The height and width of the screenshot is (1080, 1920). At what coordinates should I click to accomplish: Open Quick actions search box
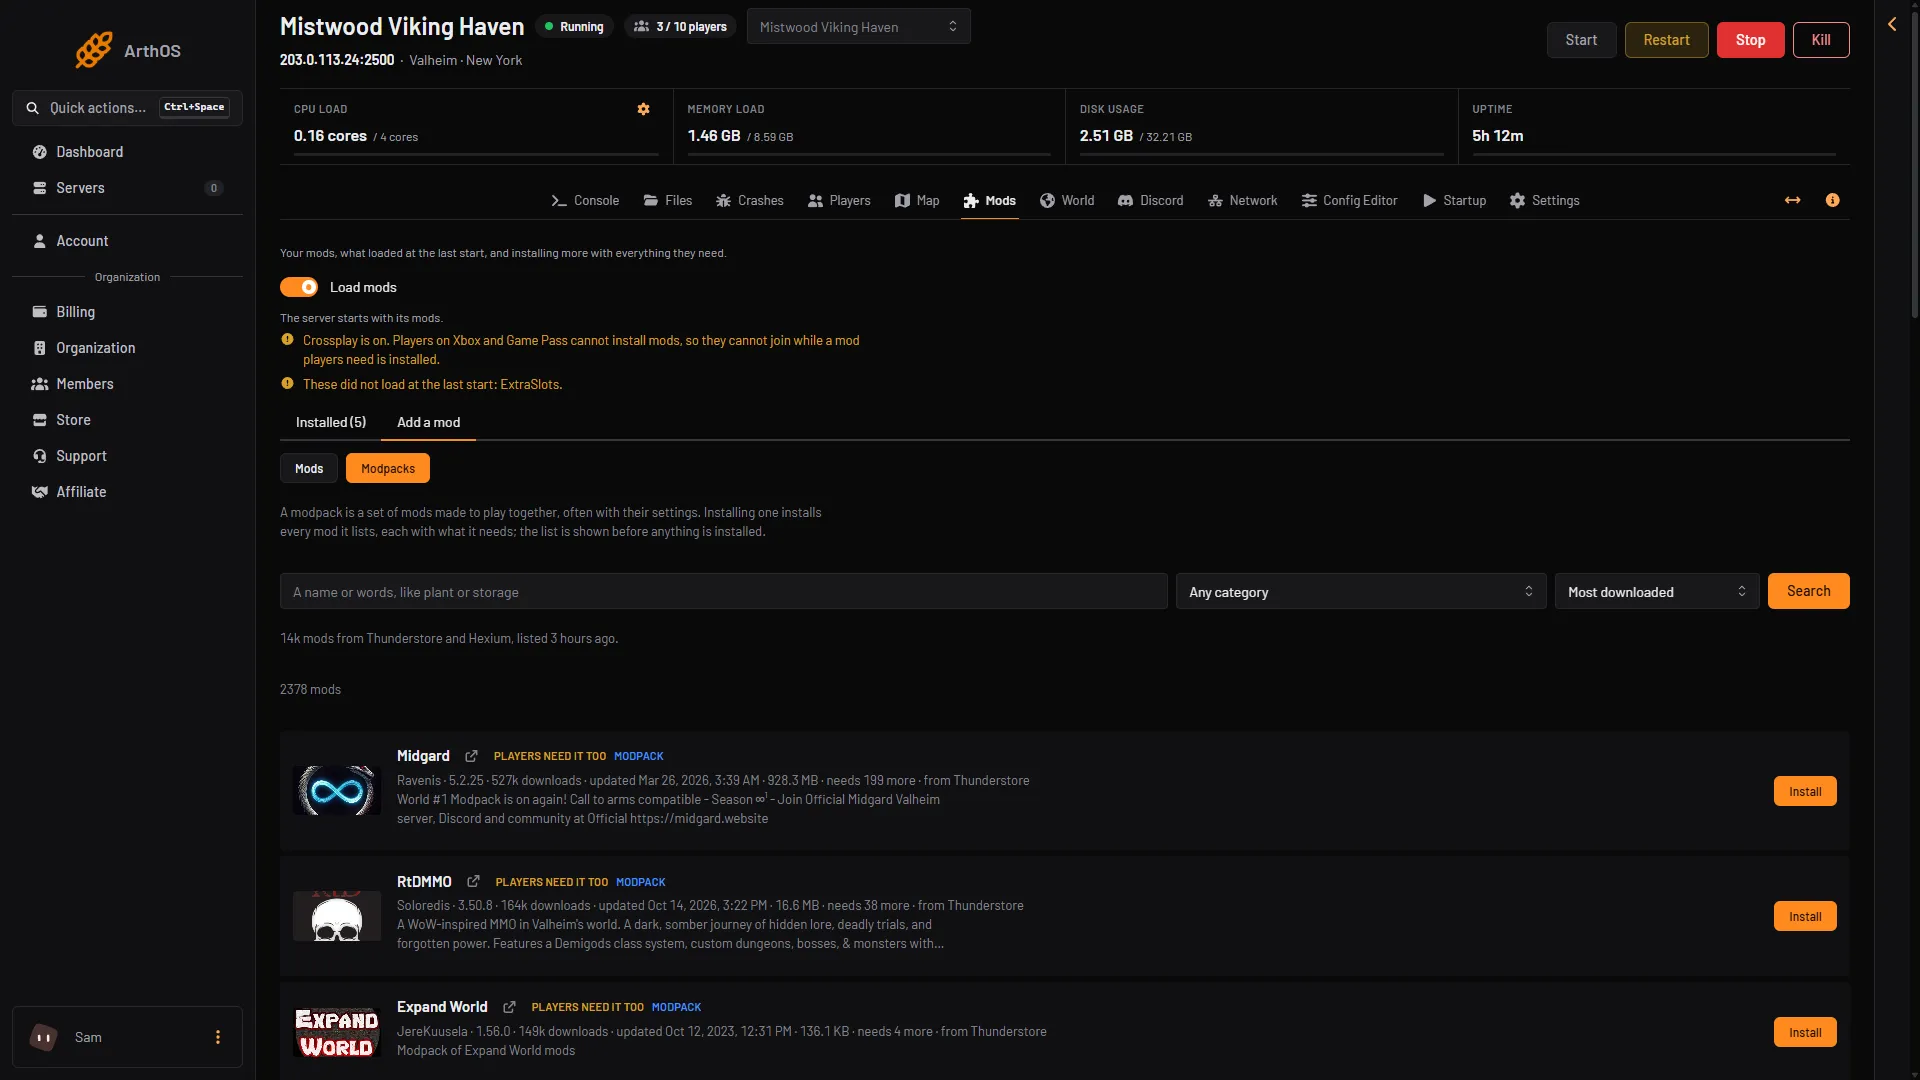click(x=127, y=108)
